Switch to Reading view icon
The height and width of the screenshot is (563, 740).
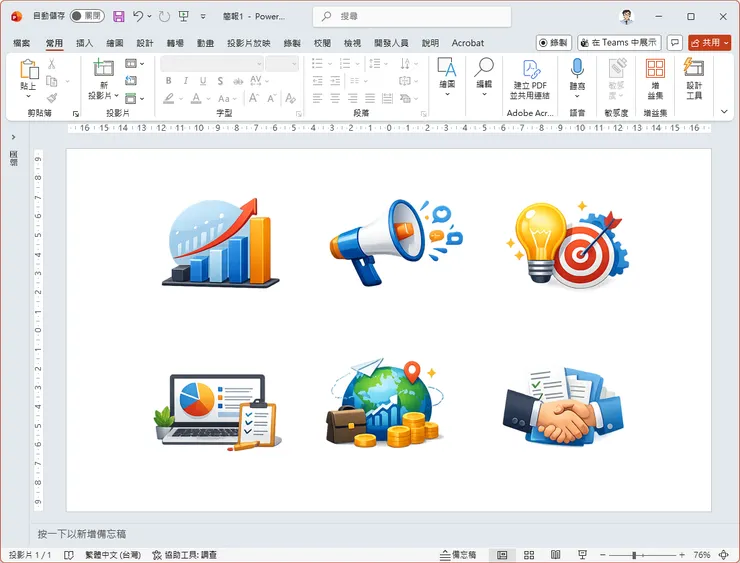555,555
